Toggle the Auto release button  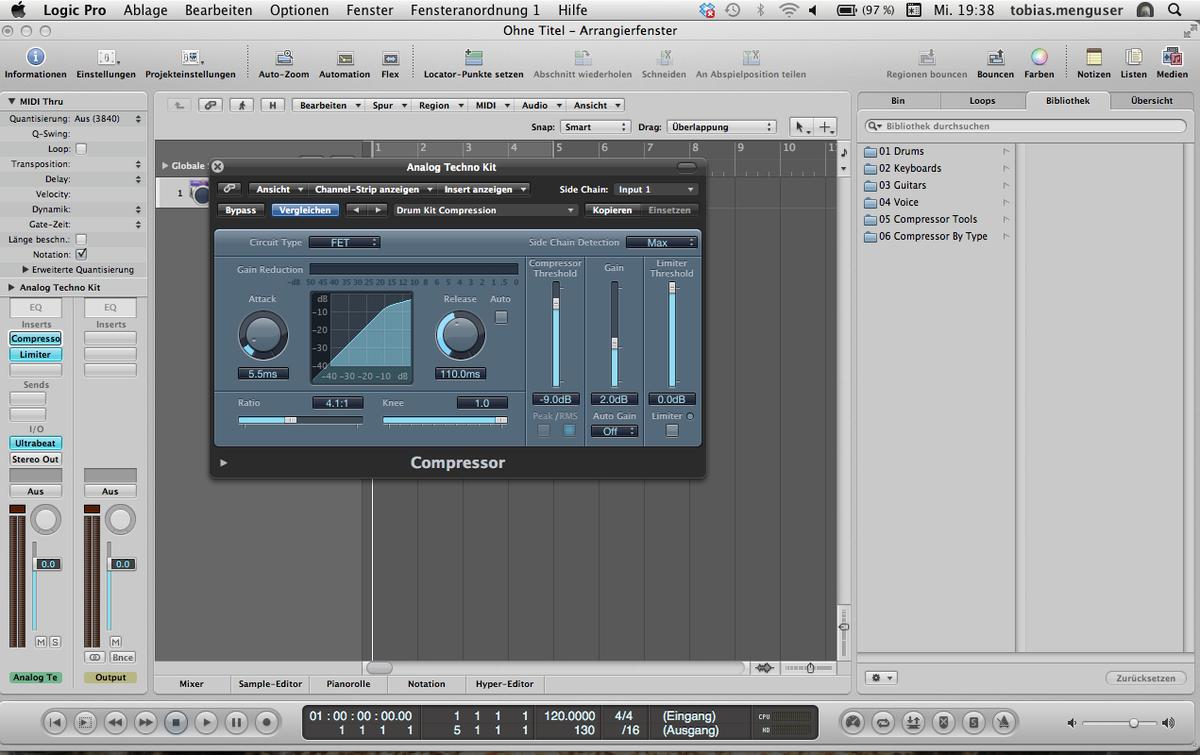click(501, 317)
